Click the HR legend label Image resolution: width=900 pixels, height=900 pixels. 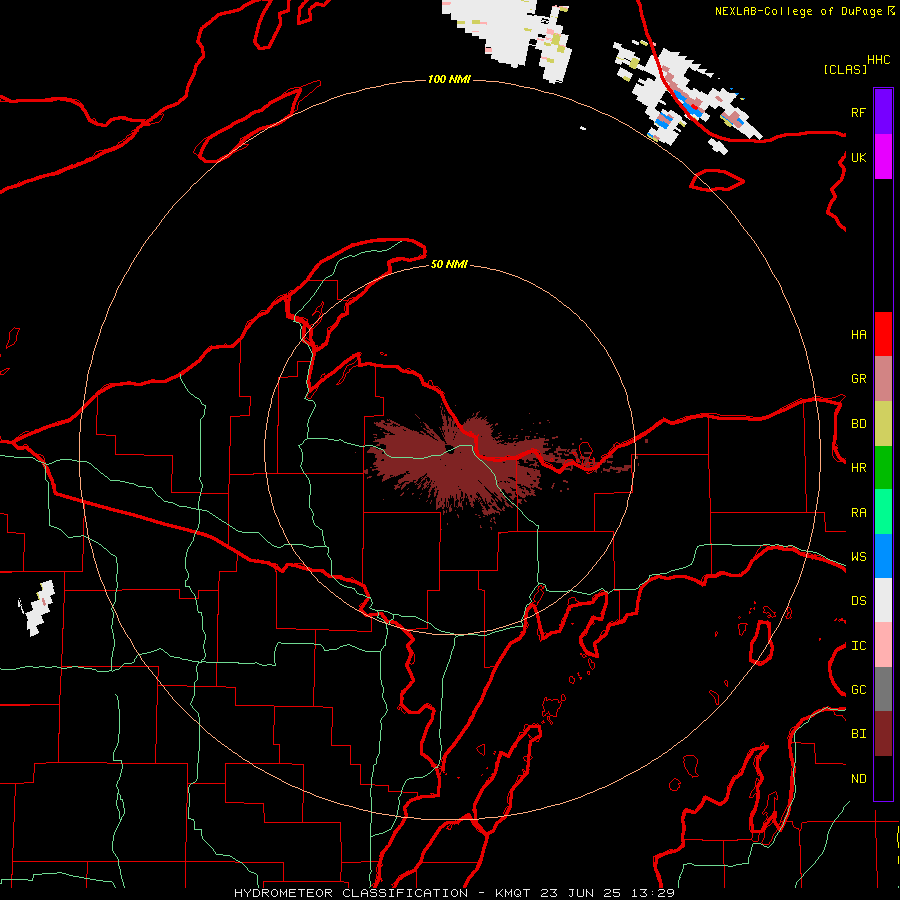[858, 468]
